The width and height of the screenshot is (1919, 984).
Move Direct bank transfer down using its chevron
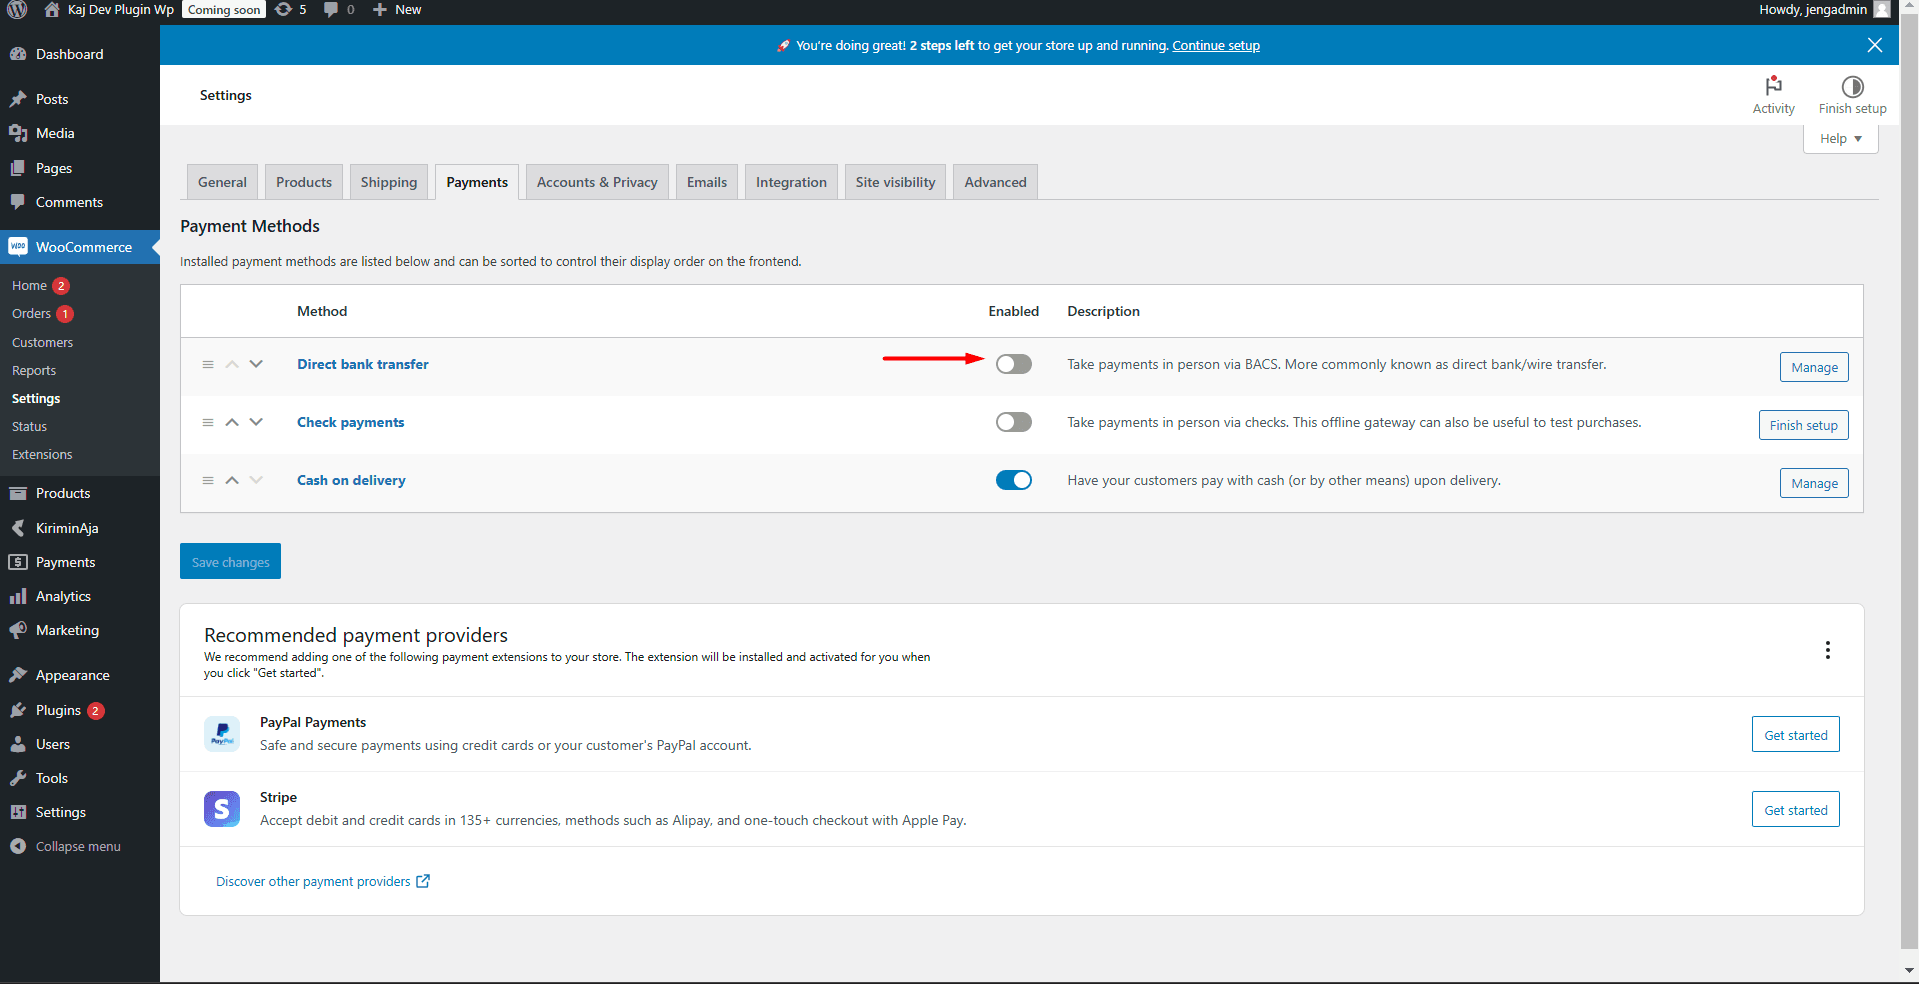[256, 364]
